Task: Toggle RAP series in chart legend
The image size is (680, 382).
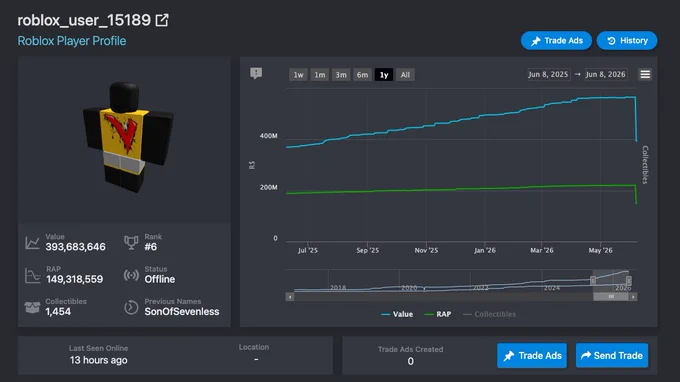Action: click(438, 314)
